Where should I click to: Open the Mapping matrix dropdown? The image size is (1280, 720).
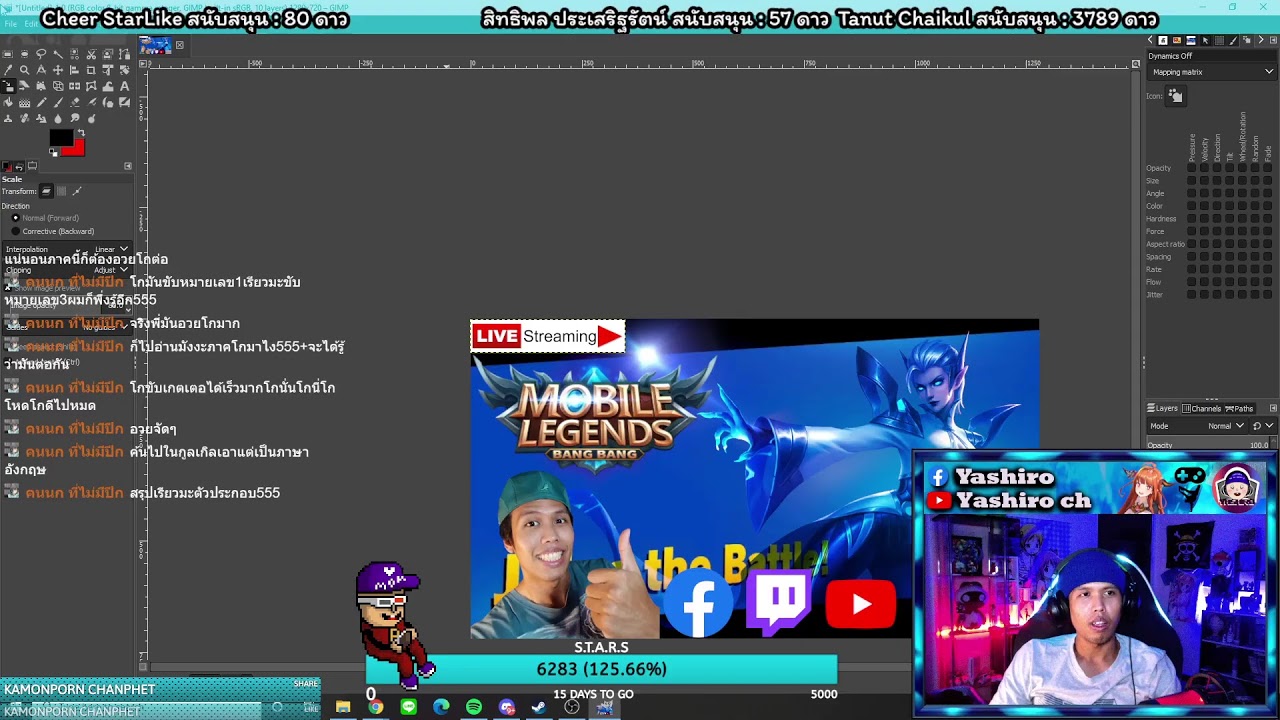tap(1212, 72)
